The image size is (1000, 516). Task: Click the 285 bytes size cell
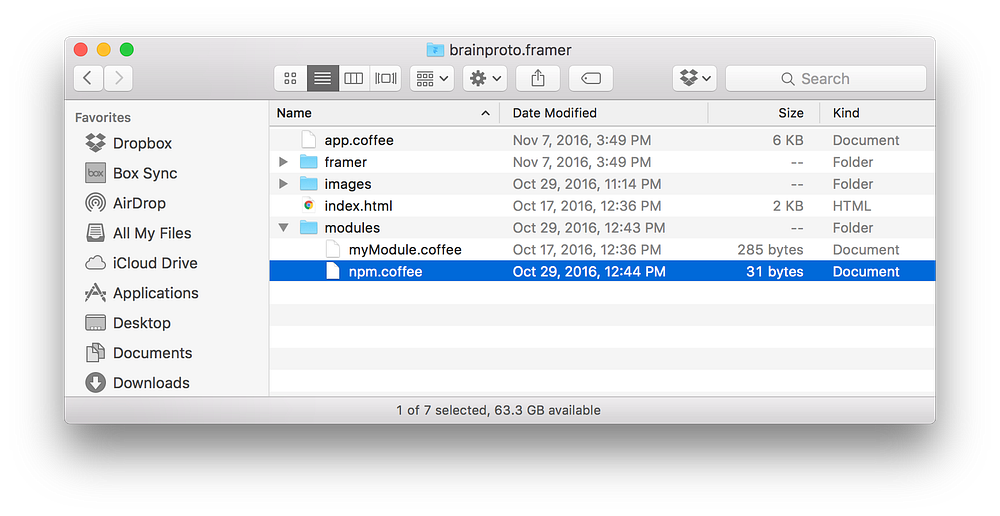[770, 249]
